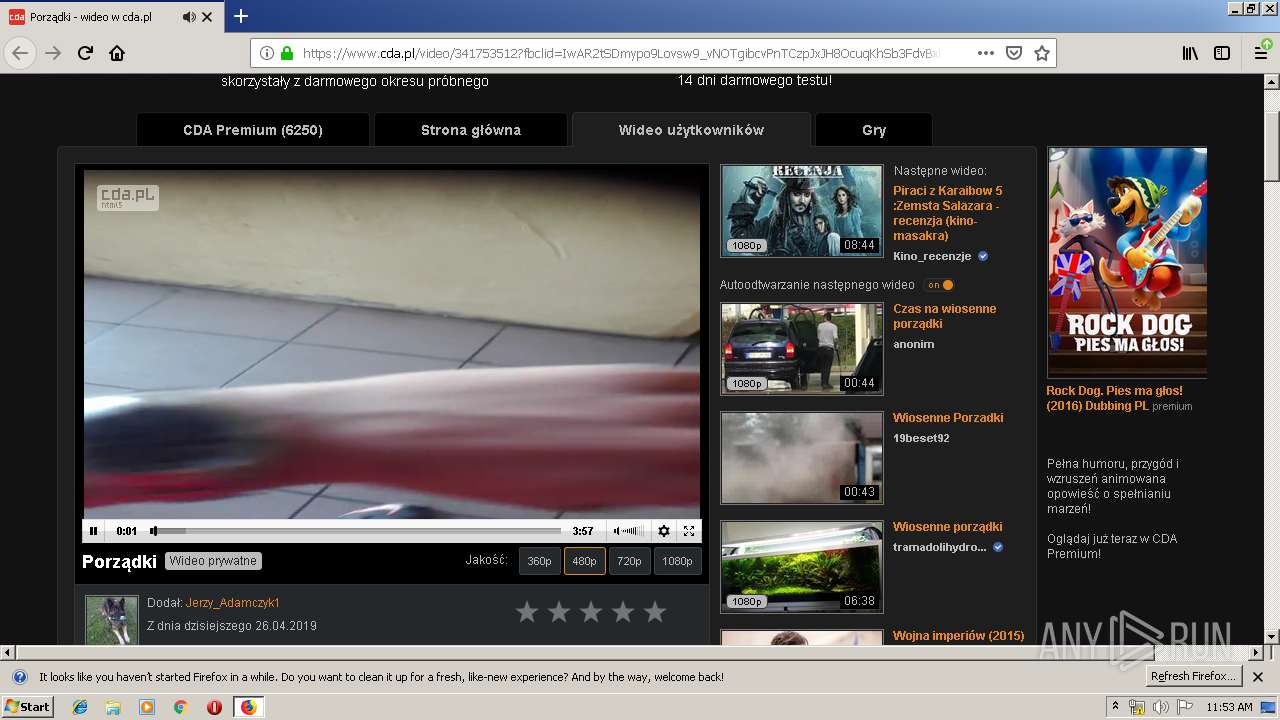Viewport: 1280px width, 720px height.
Task: Switch to Wideo użytkowników tab
Action: pyautogui.click(x=691, y=130)
